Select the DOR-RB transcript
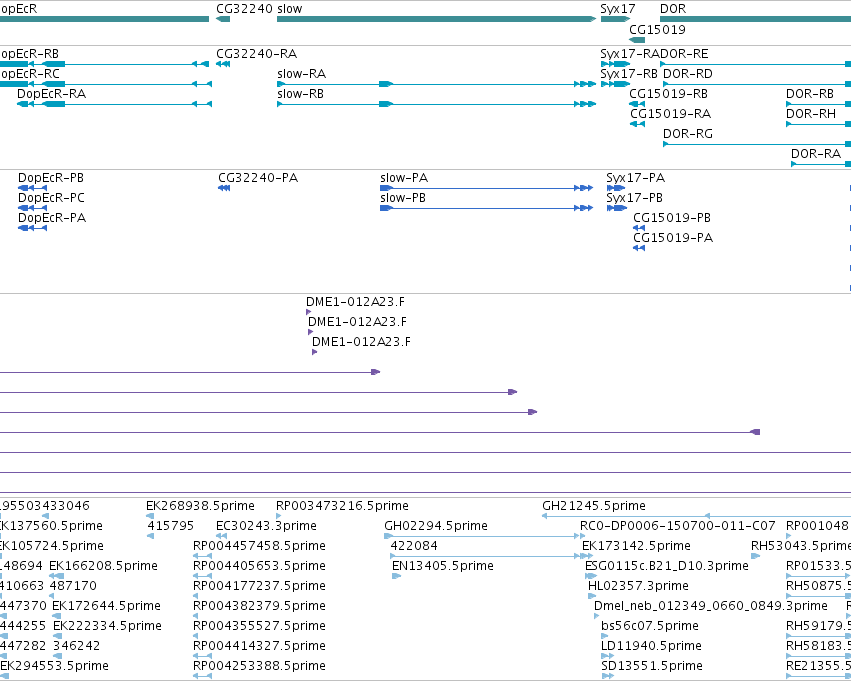Screen dimensions: 851x681 810,94
